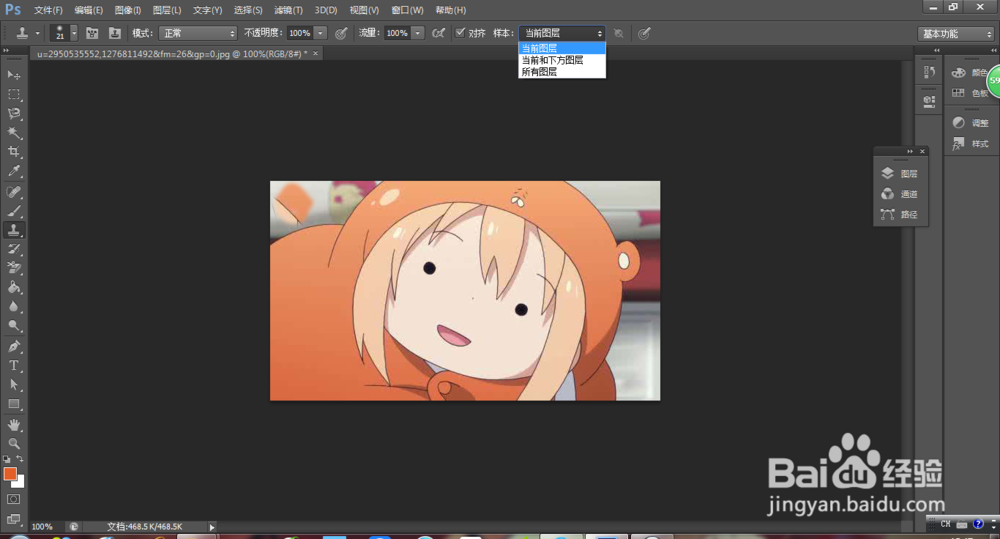Choose 所有图层 from sample list

click(x=562, y=71)
